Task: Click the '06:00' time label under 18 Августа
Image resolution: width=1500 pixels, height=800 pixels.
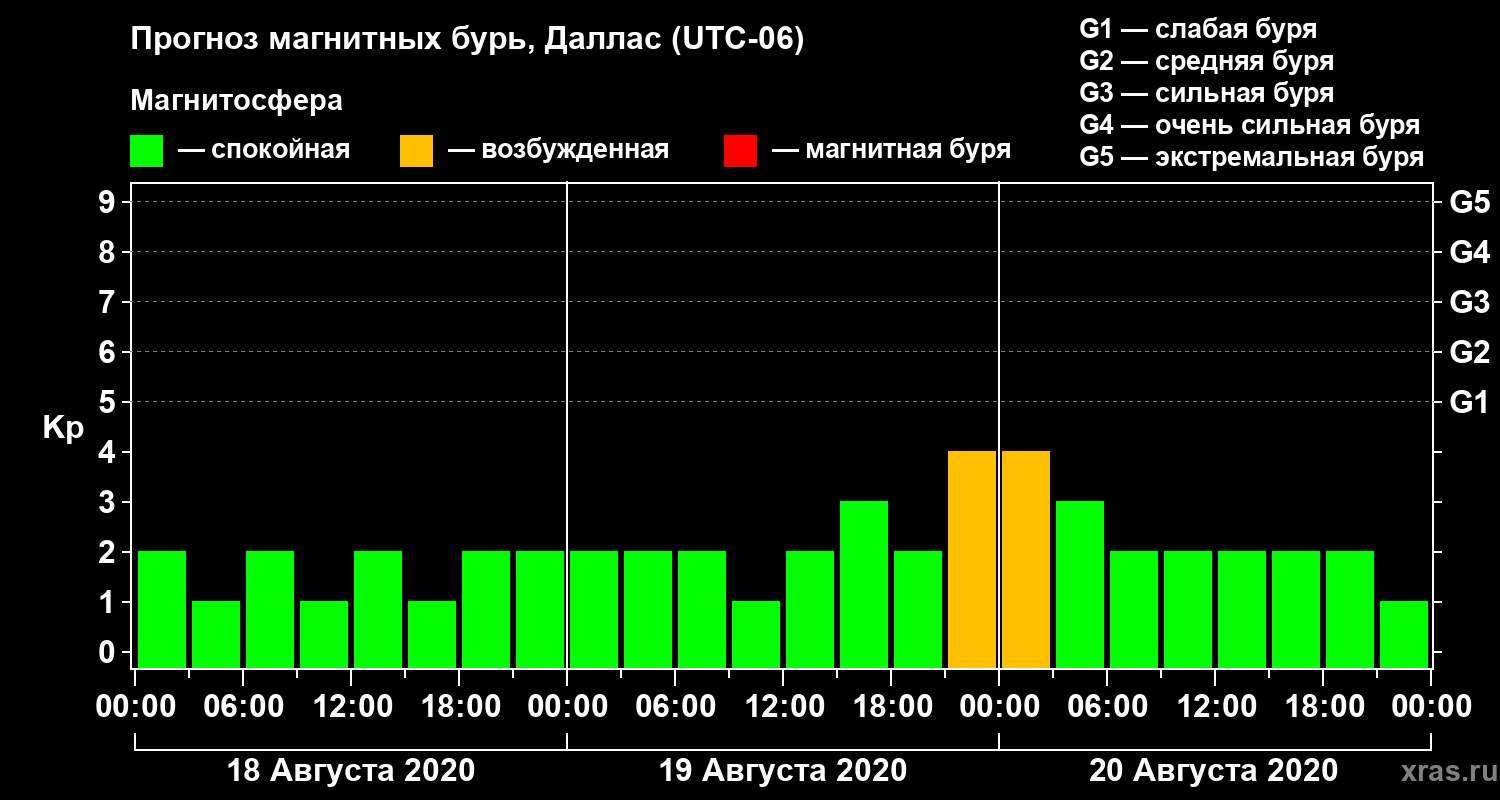Action: point(243,707)
